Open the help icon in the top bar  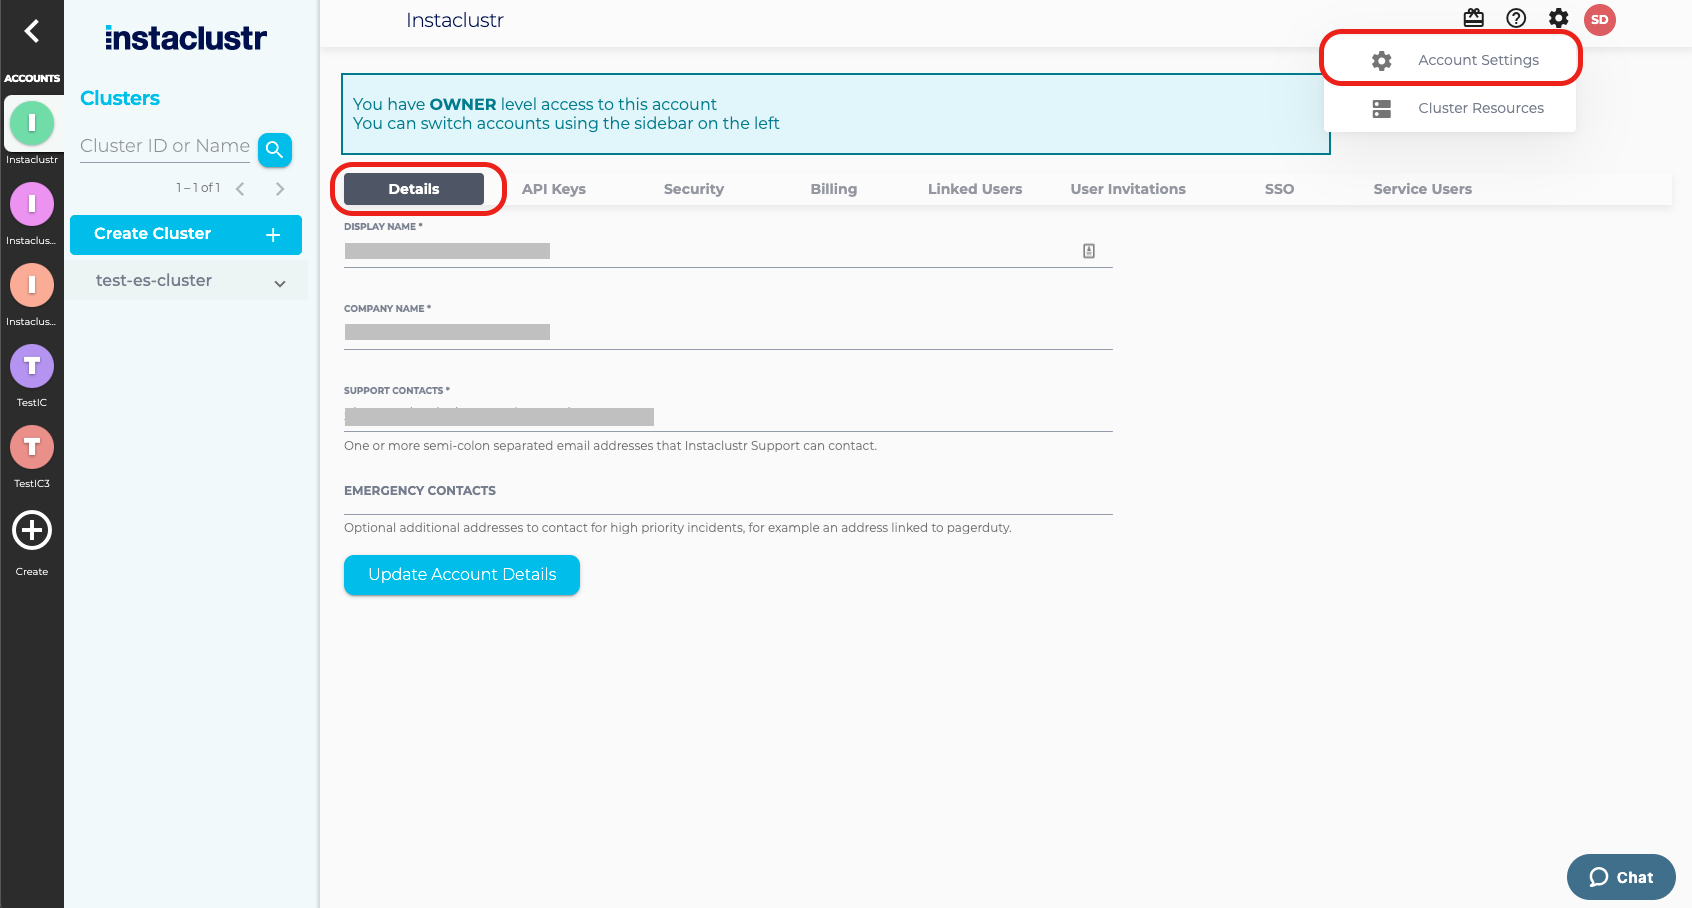1516,18
